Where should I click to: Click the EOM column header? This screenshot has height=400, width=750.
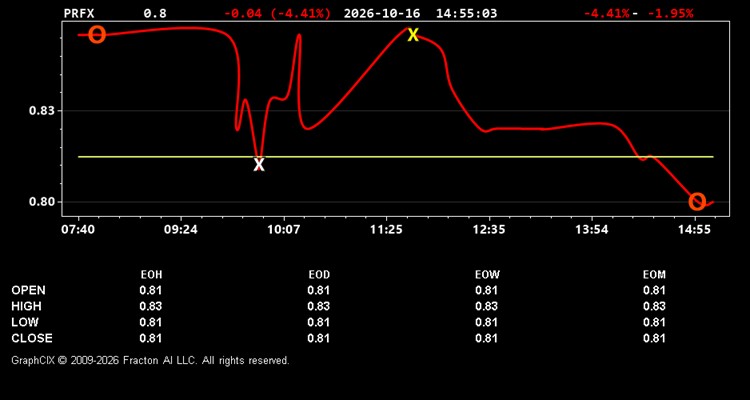click(654, 275)
